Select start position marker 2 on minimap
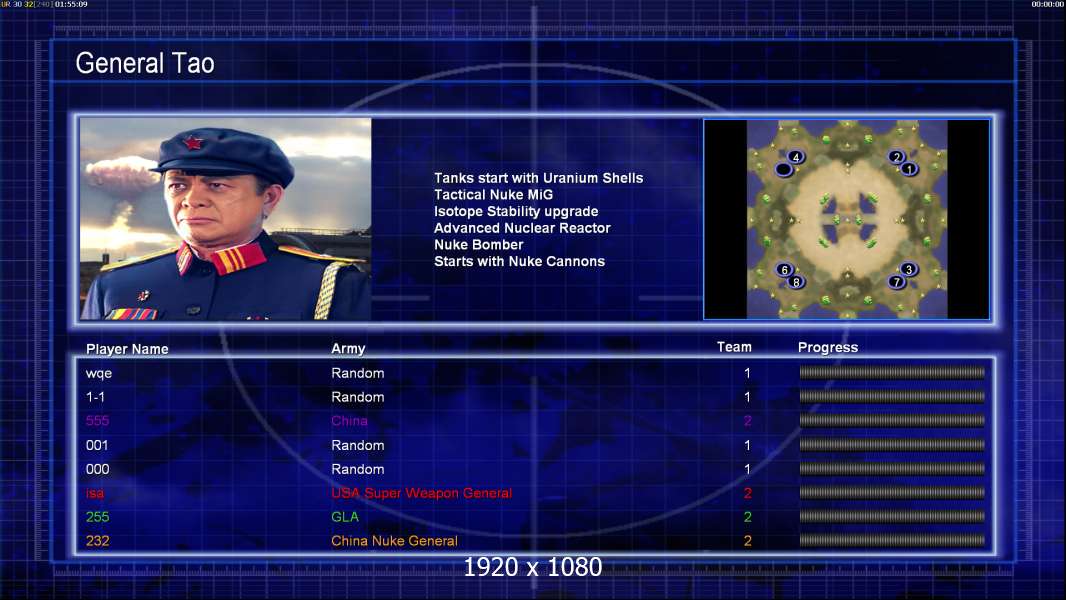 point(897,157)
